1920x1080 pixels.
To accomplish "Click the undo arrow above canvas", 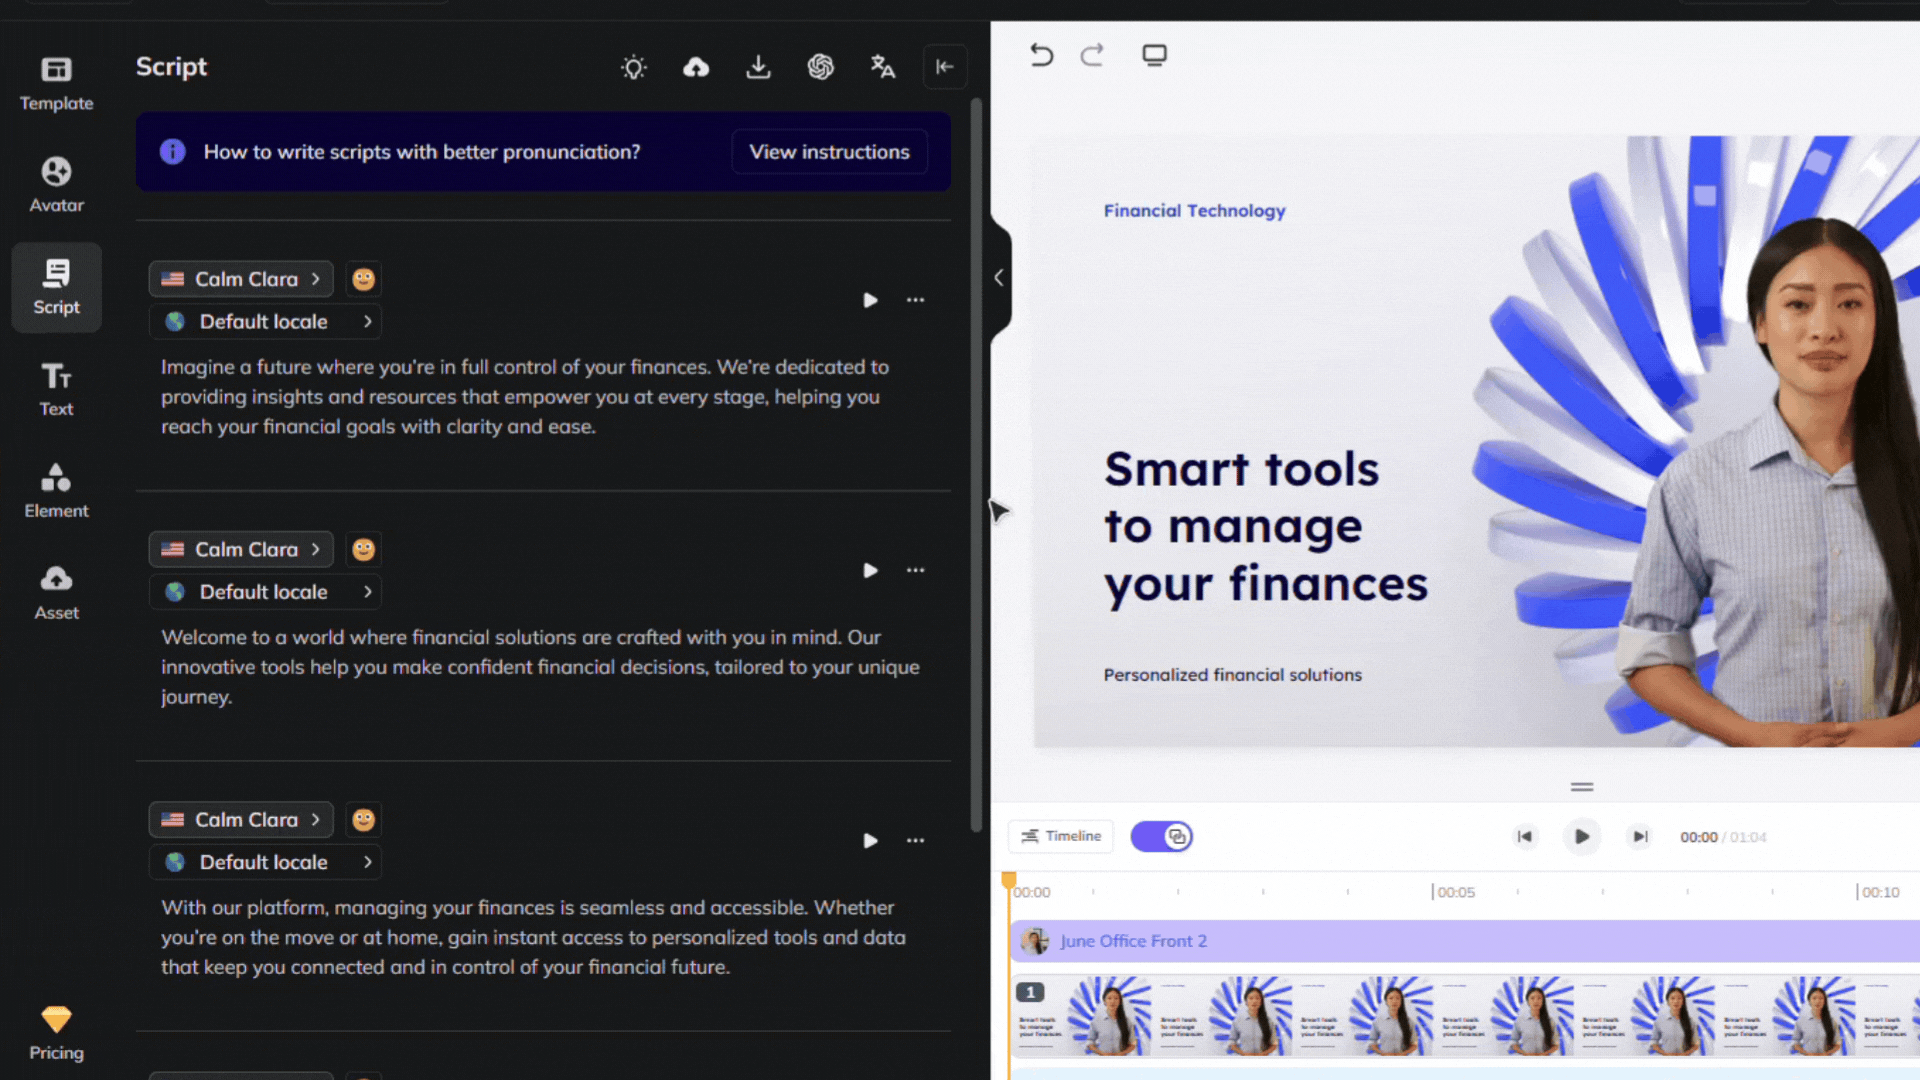I will (1041, 55).
